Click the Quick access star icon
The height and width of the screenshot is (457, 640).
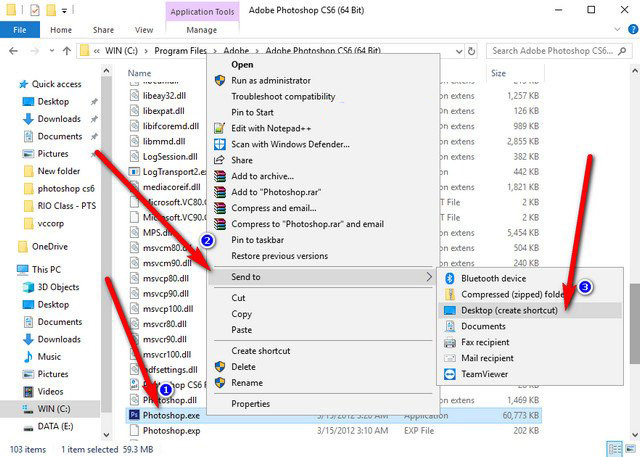(23, 84)
